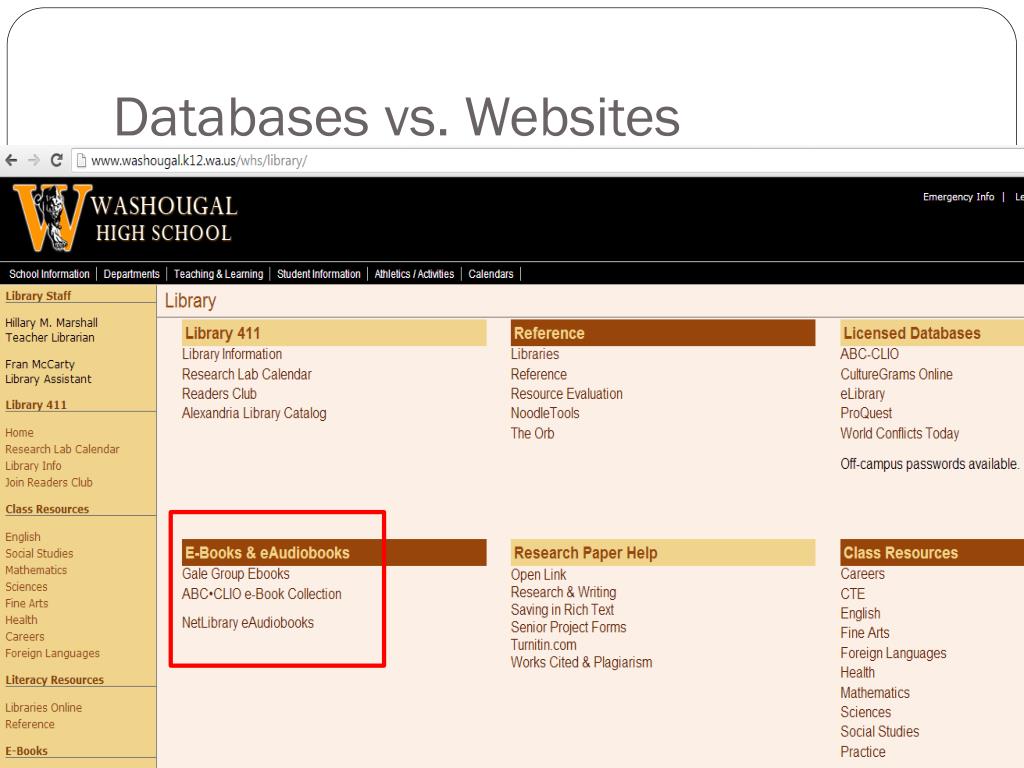Open the Library Info sidebar link
The width and height of the screenshot is (1024, 768).
(33, 466)
